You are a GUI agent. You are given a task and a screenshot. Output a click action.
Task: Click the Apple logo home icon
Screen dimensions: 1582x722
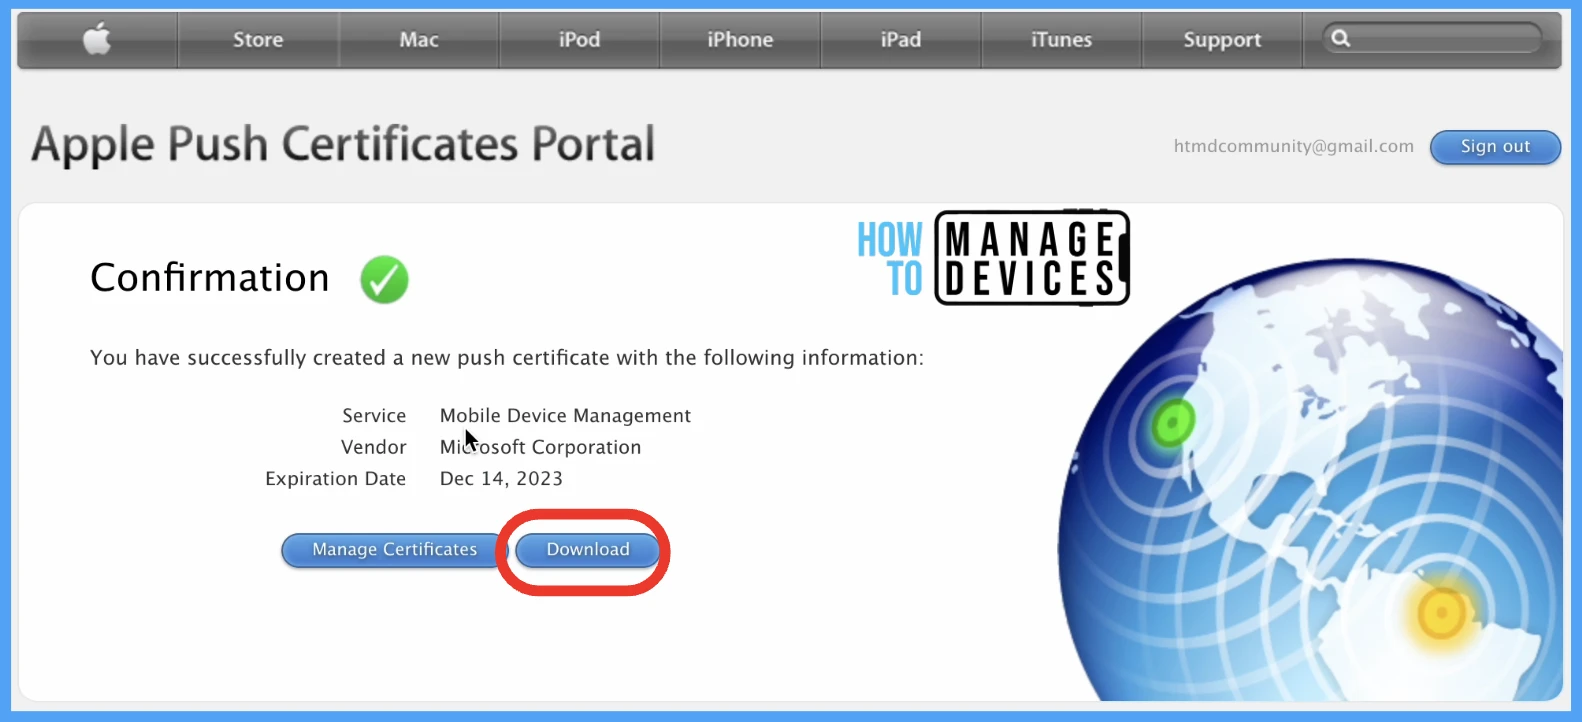tap(97, 40)
